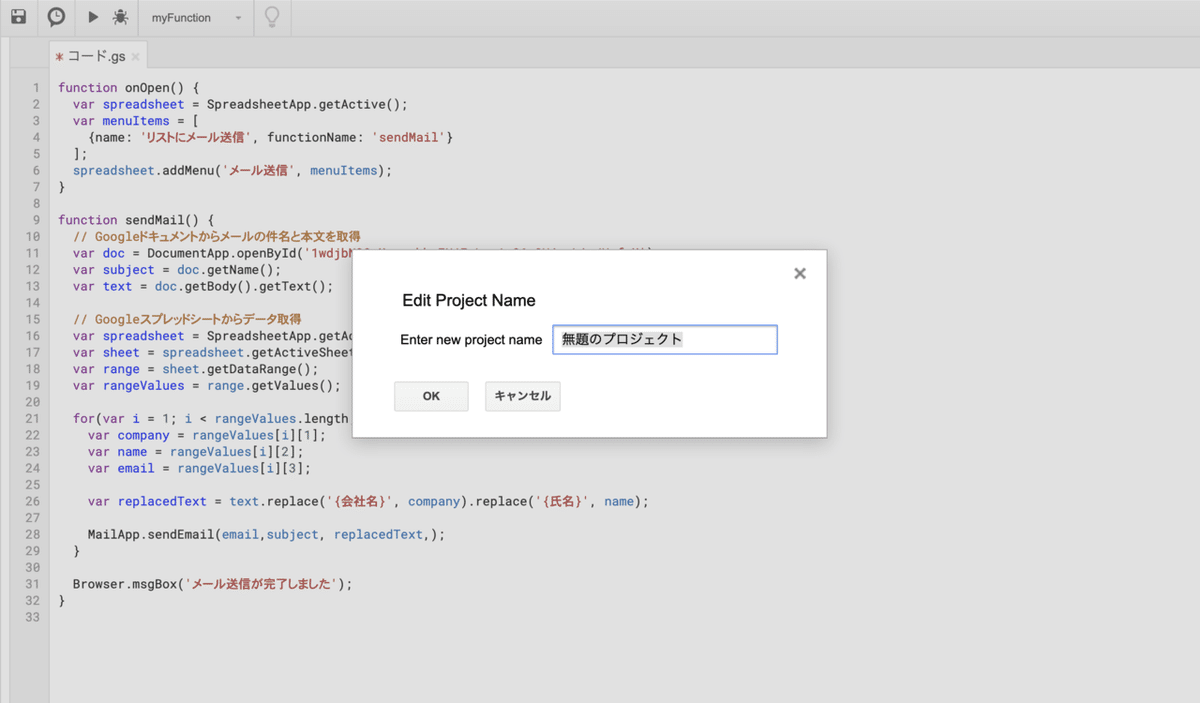1200x703 pixels.
Task: Click the 'var replacedText' code line
Action: coord(368,501)
